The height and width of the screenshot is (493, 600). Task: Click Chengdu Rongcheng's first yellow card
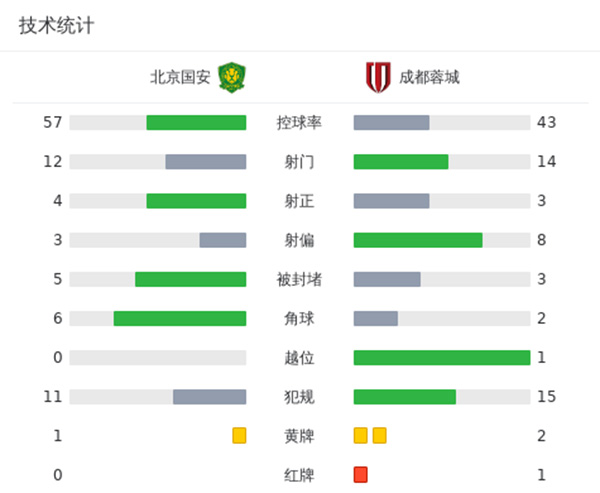click(x=360, y=435)
